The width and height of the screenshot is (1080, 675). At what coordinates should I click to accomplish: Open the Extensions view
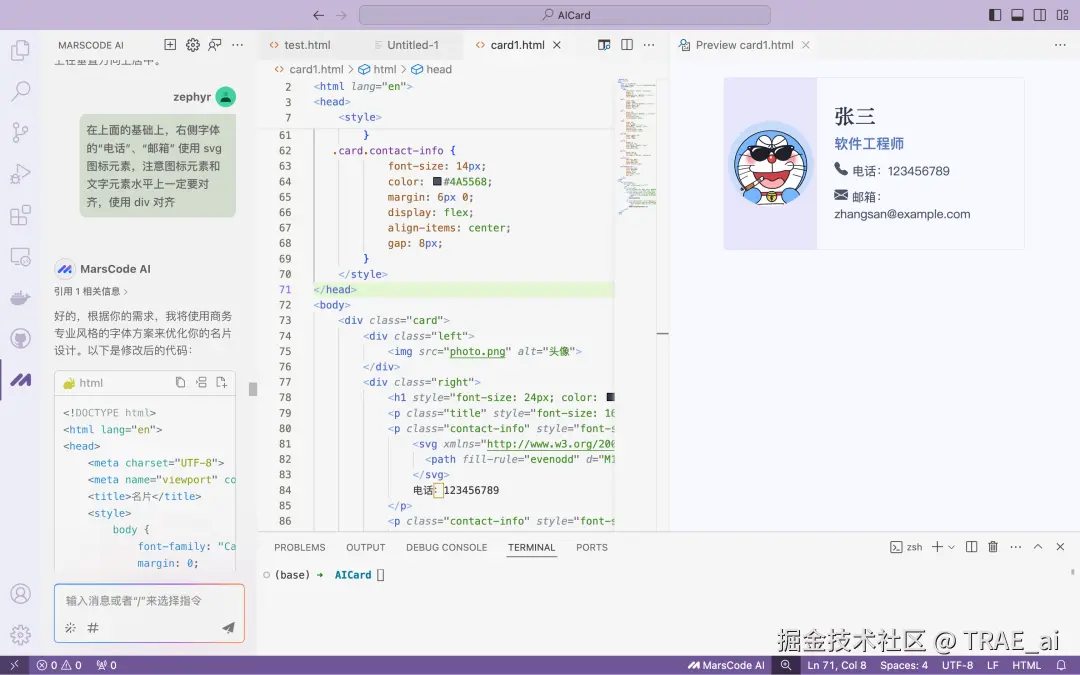coord(20,215)
